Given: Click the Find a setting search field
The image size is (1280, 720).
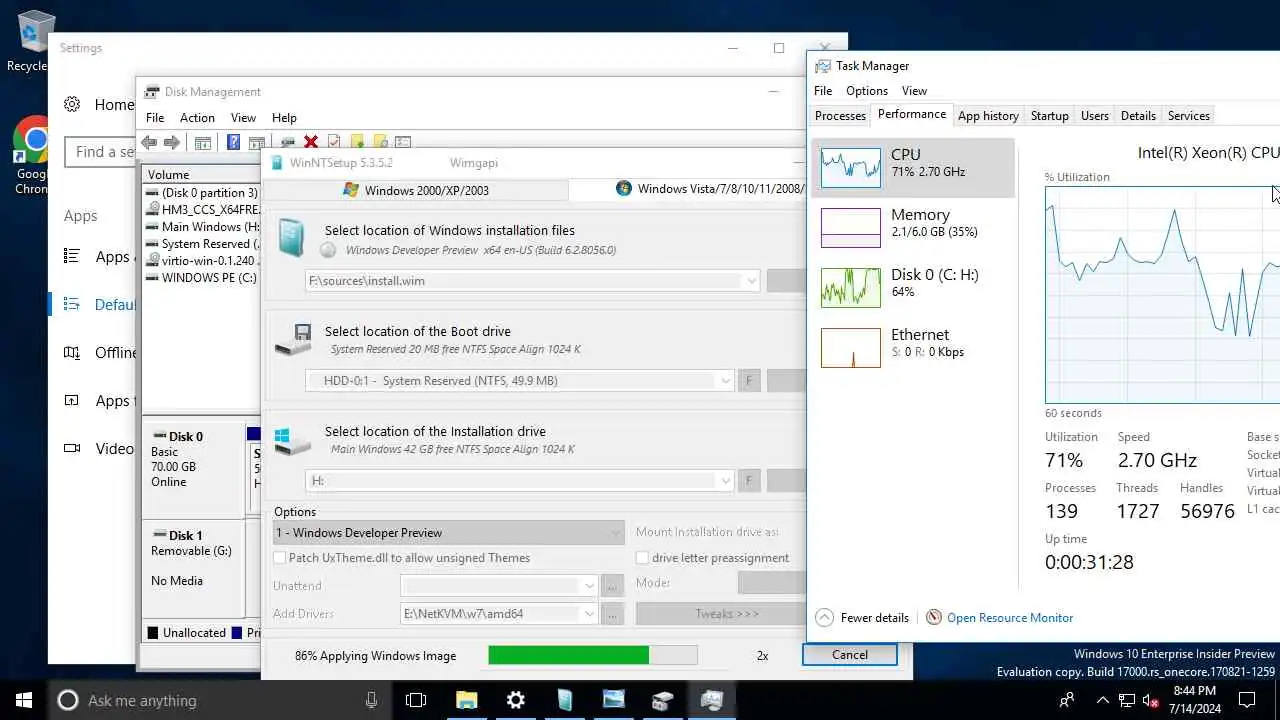Looking at the screenshot, I should click(x=100, y=152).
